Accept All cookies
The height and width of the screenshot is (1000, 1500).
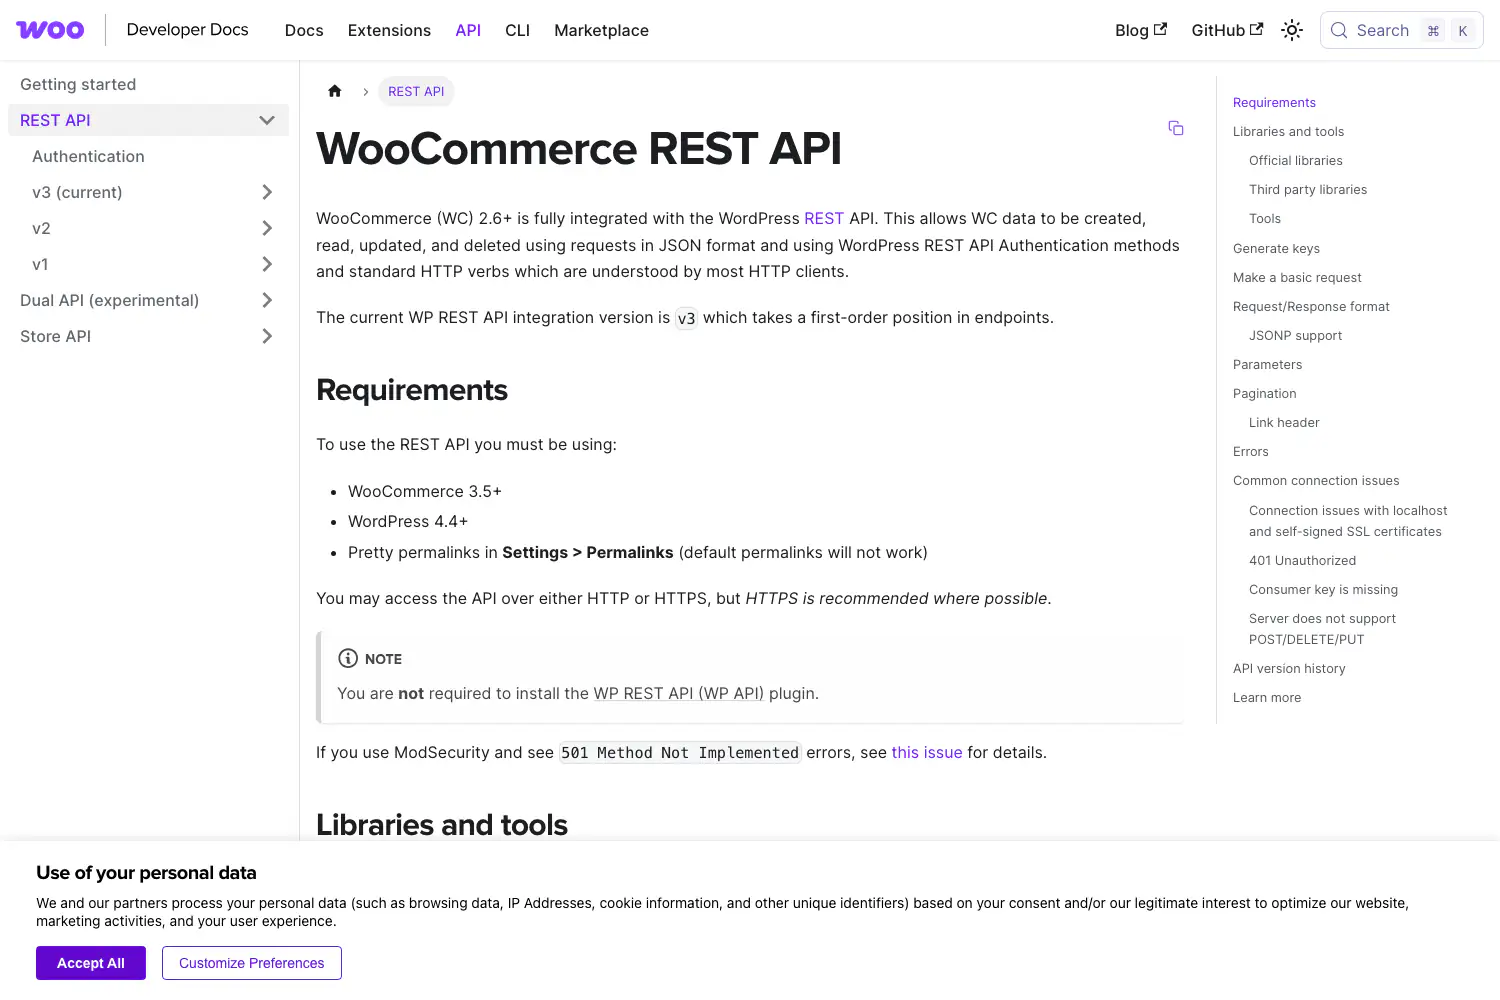point(91,963)
